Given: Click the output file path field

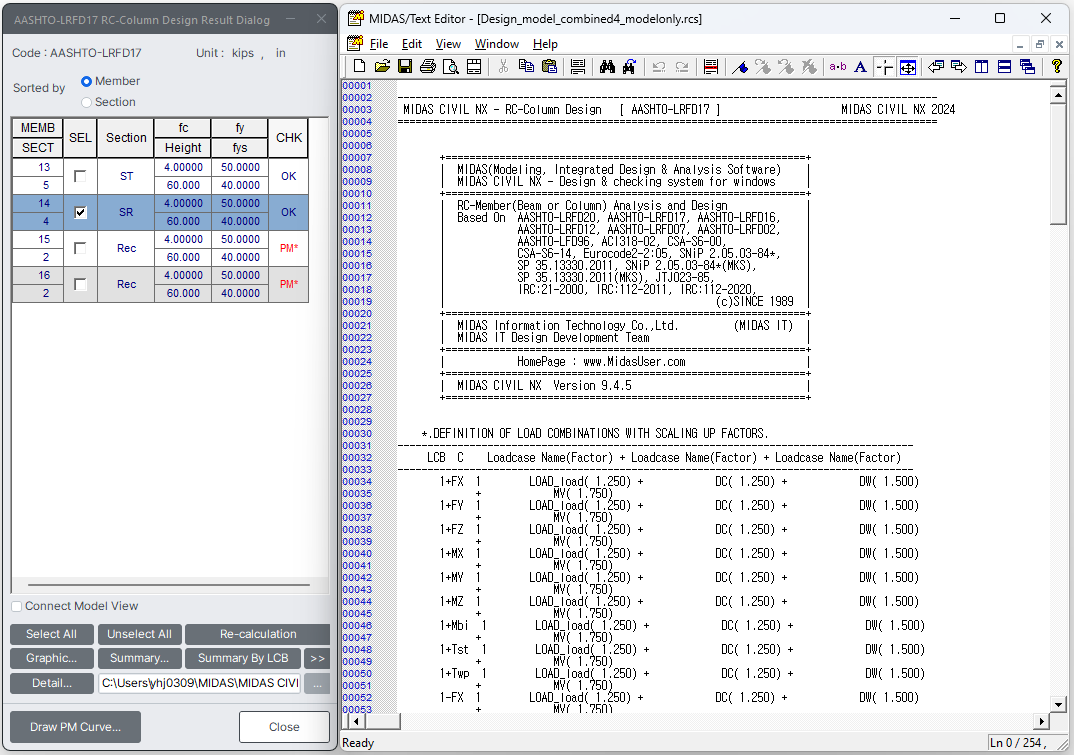Looking at the screenshot, I should tap(199, 683).
